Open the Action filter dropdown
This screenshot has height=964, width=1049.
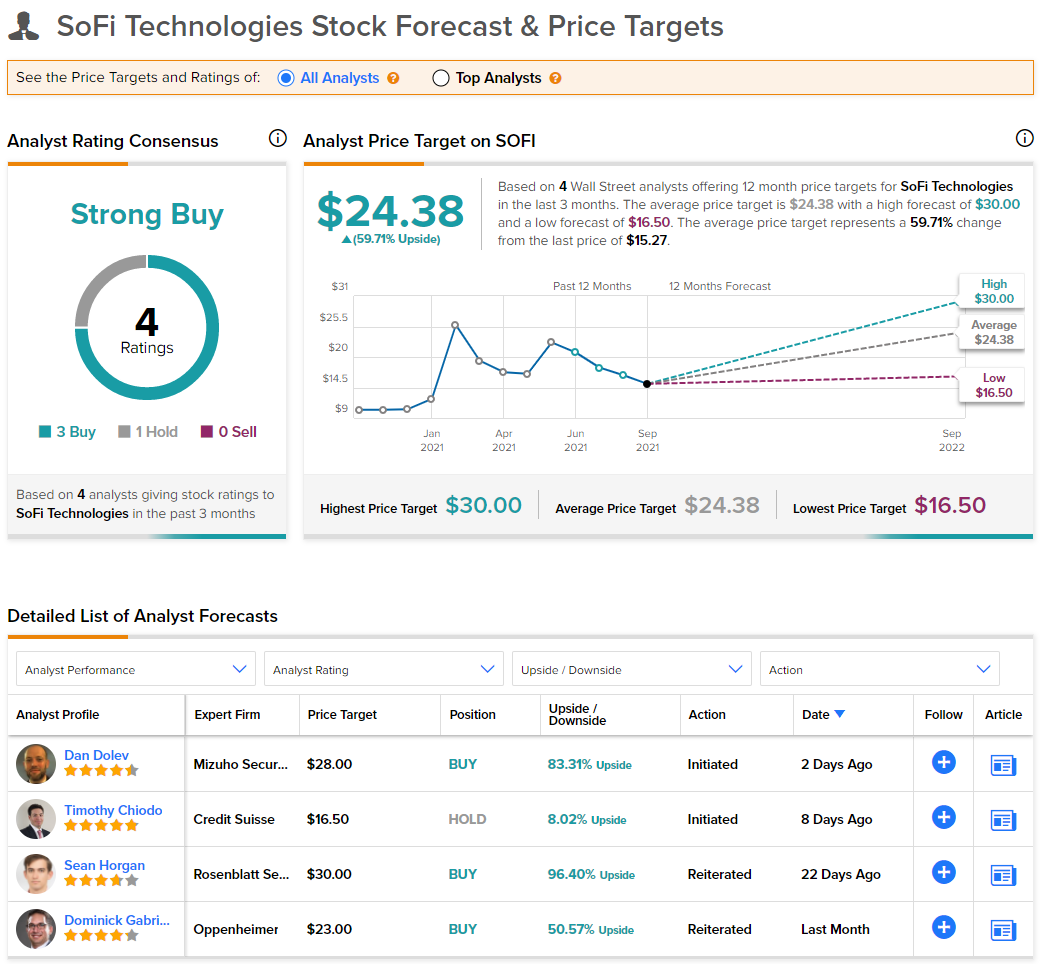(880, 669)
